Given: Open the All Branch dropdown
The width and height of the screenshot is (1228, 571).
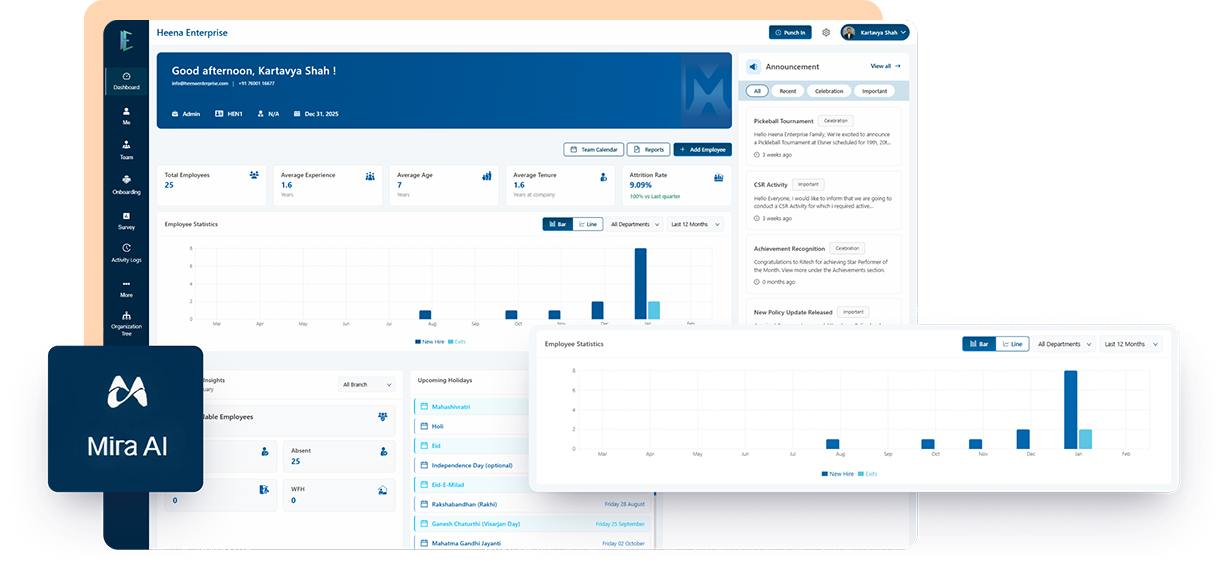Looking at the screenshot, I should pyautogui.click(x=367, y=384).
